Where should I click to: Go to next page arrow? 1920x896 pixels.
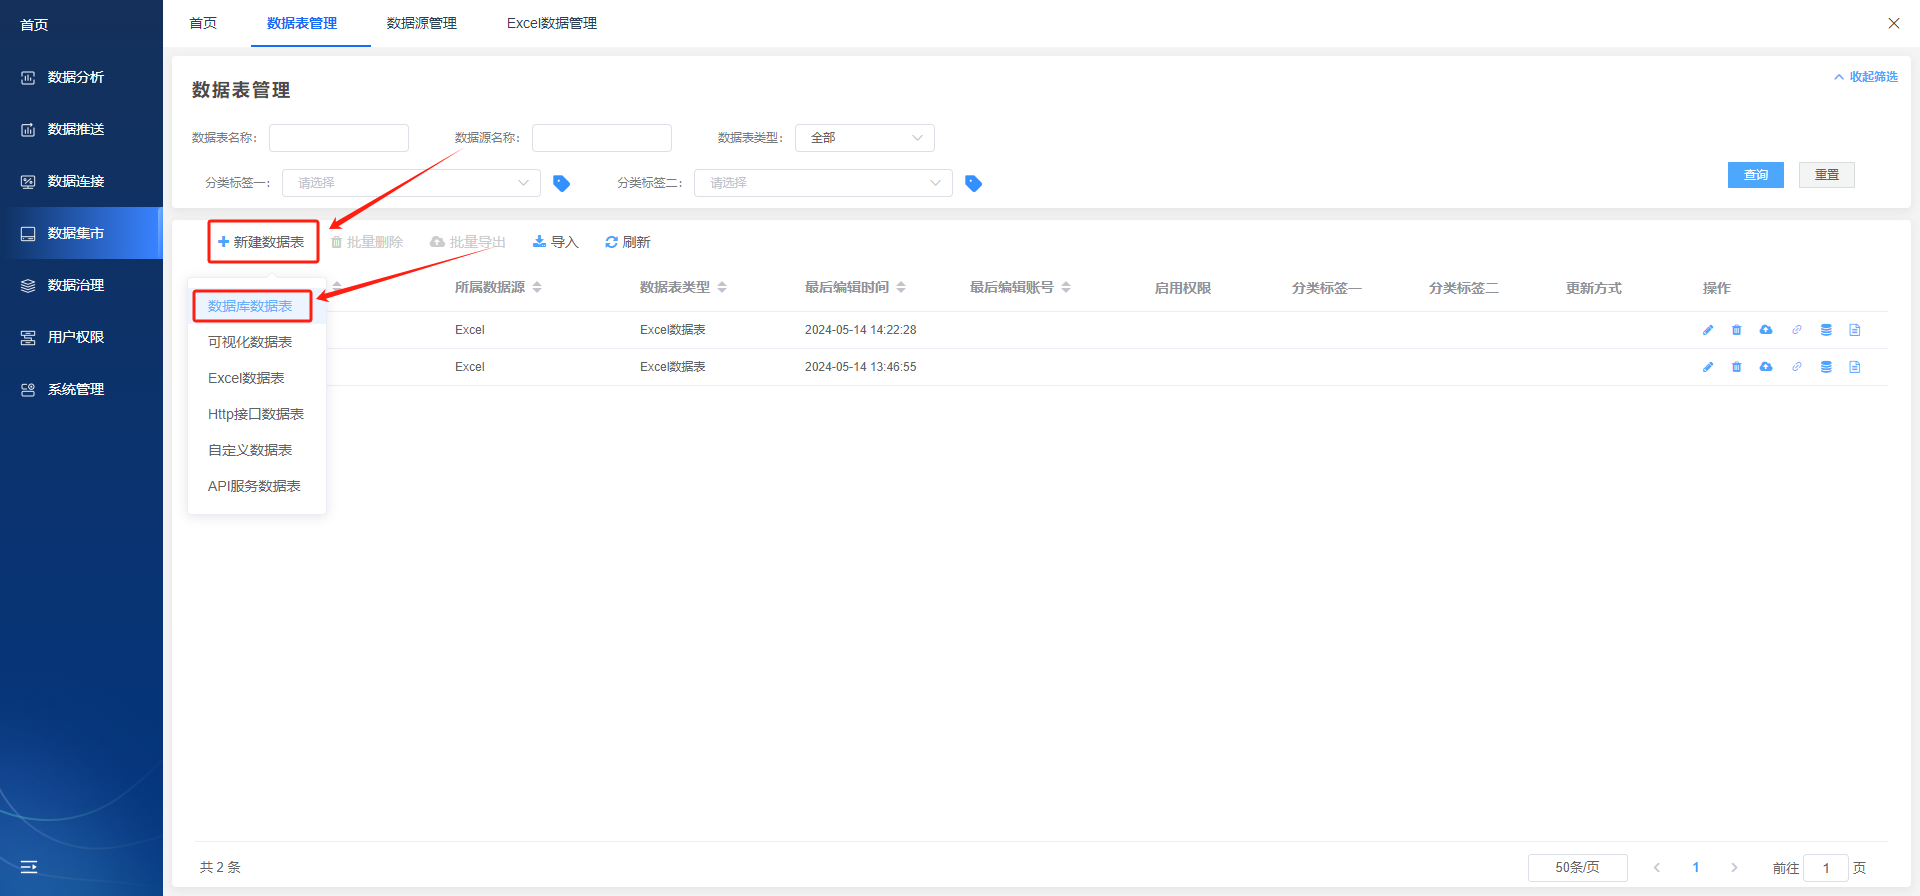(1735, 868)
